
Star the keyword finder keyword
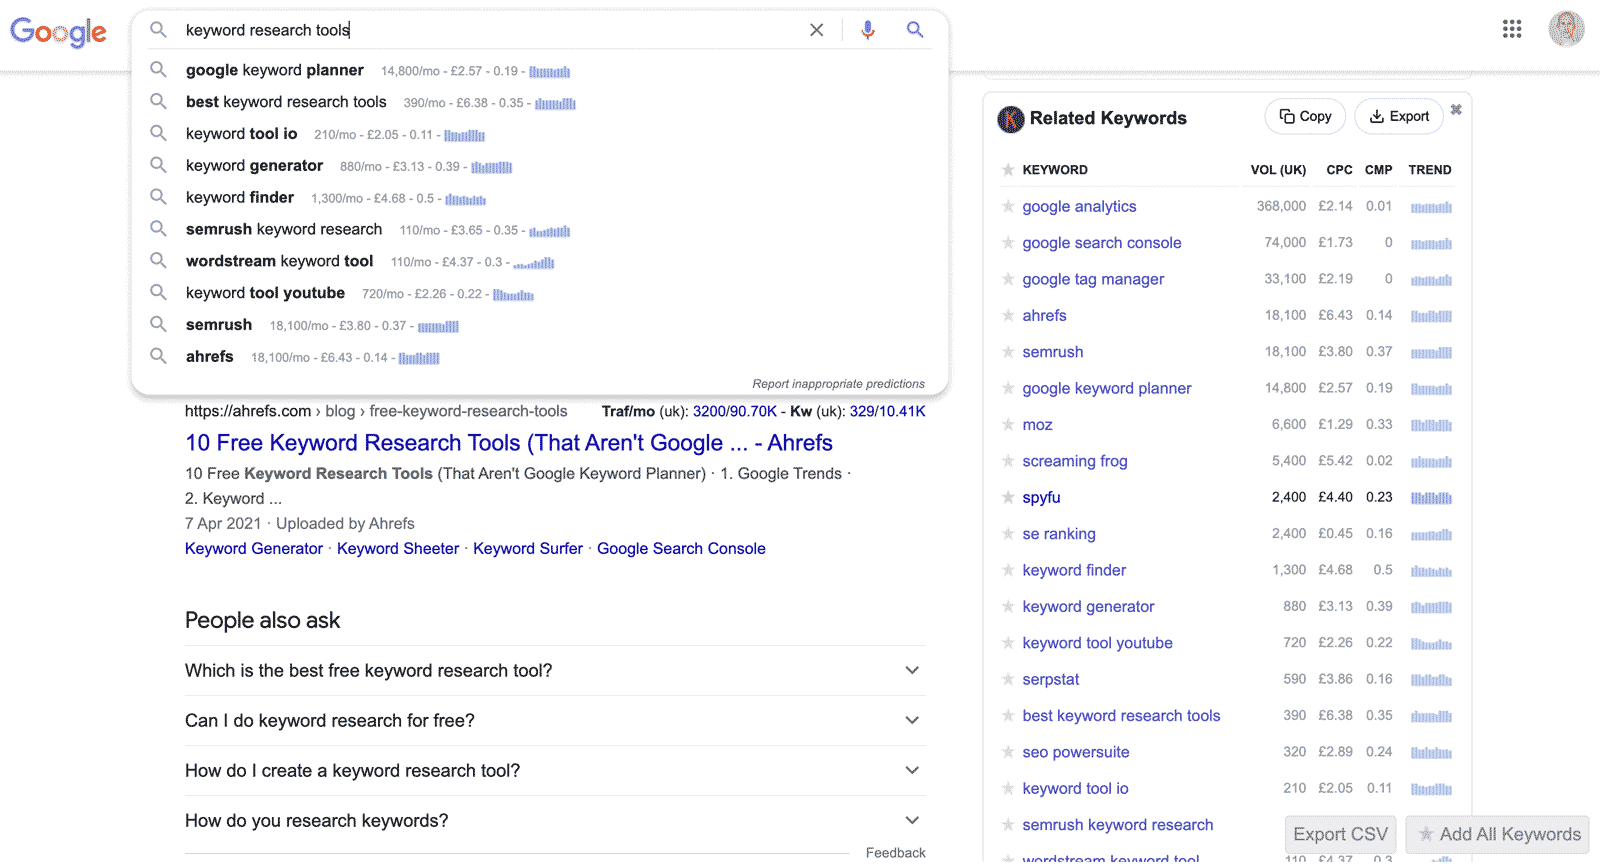(x=1008, y=571)
